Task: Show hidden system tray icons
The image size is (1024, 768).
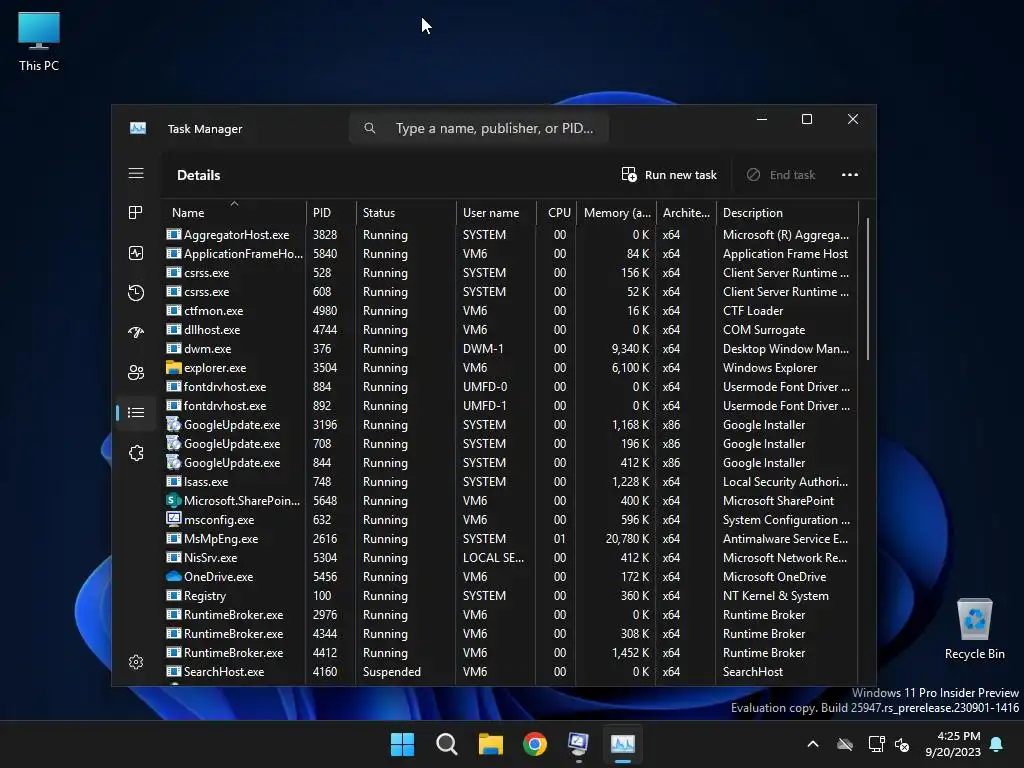Action: pos(813,744)
